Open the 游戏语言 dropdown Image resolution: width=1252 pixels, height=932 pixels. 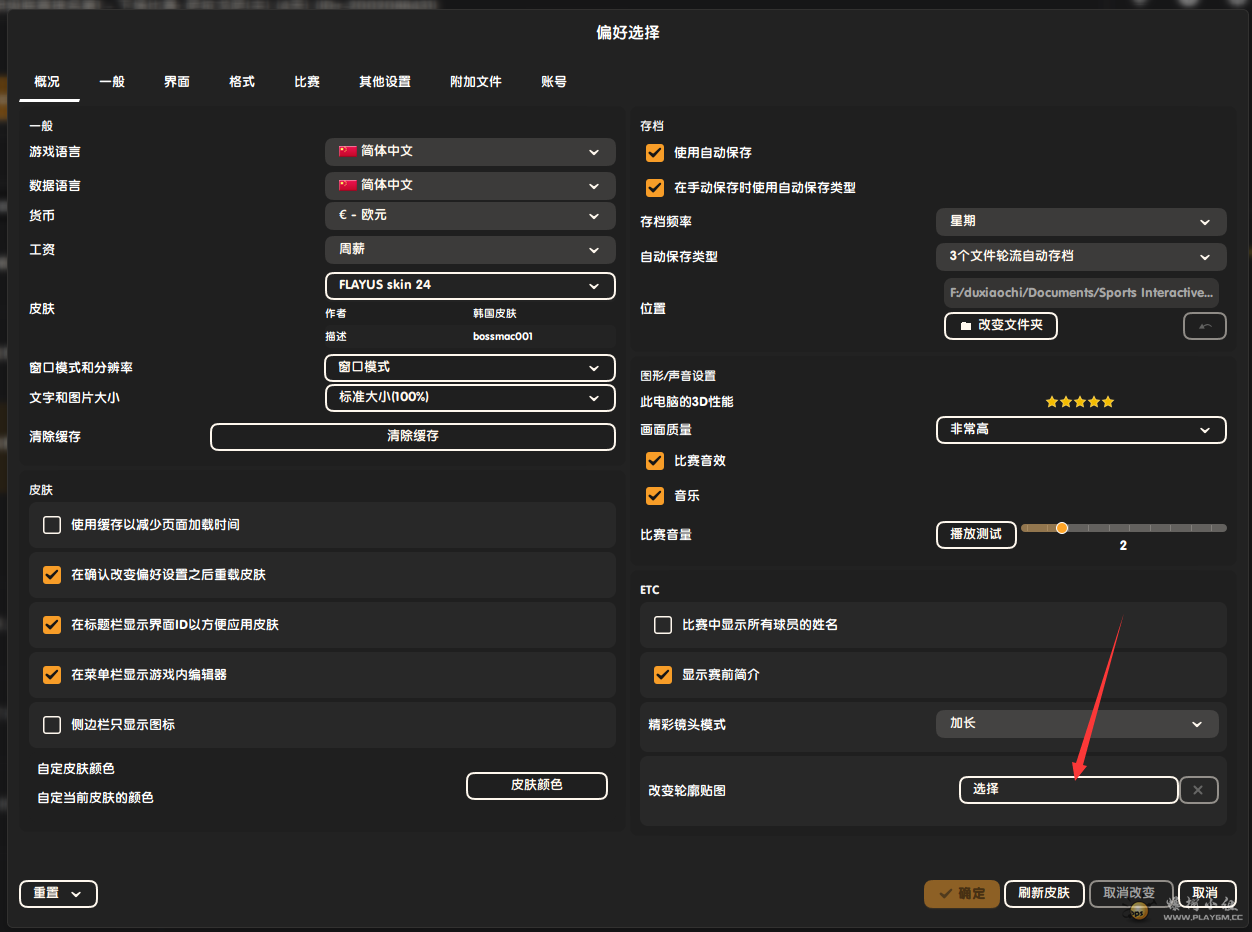tap(470, 152)
